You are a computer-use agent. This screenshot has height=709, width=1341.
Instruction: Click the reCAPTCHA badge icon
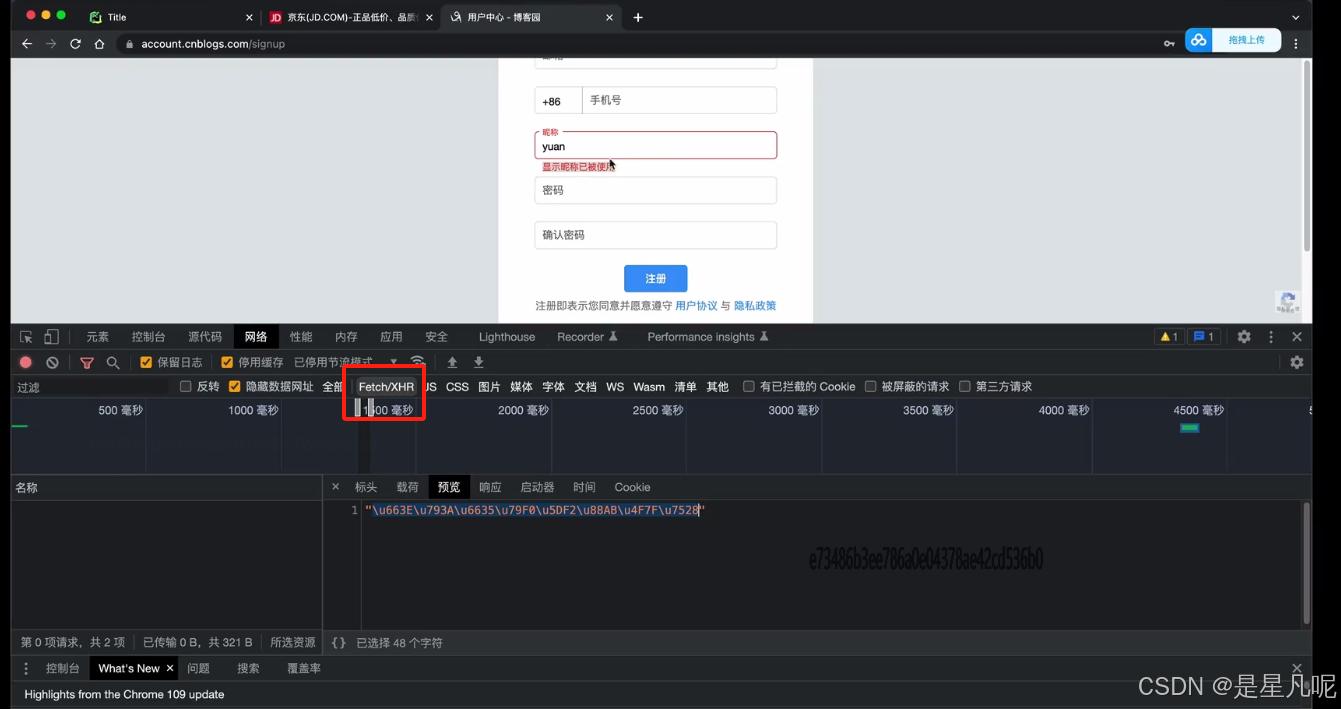pos(1288,303)
